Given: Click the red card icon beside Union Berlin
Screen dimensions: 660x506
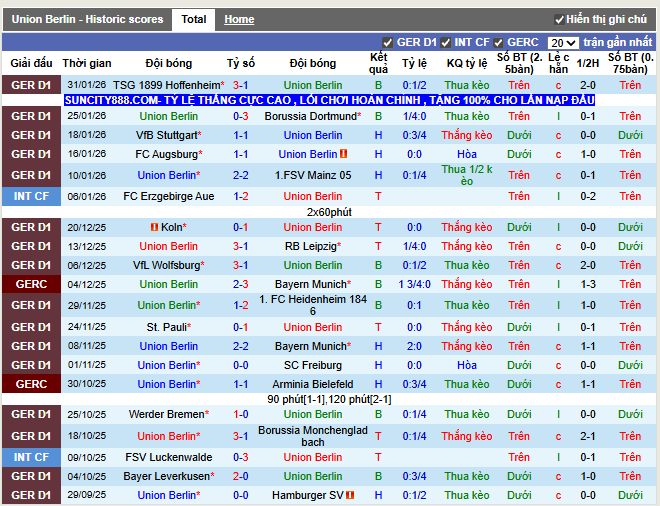Looking at the screenshot, I should coord(343,155).
